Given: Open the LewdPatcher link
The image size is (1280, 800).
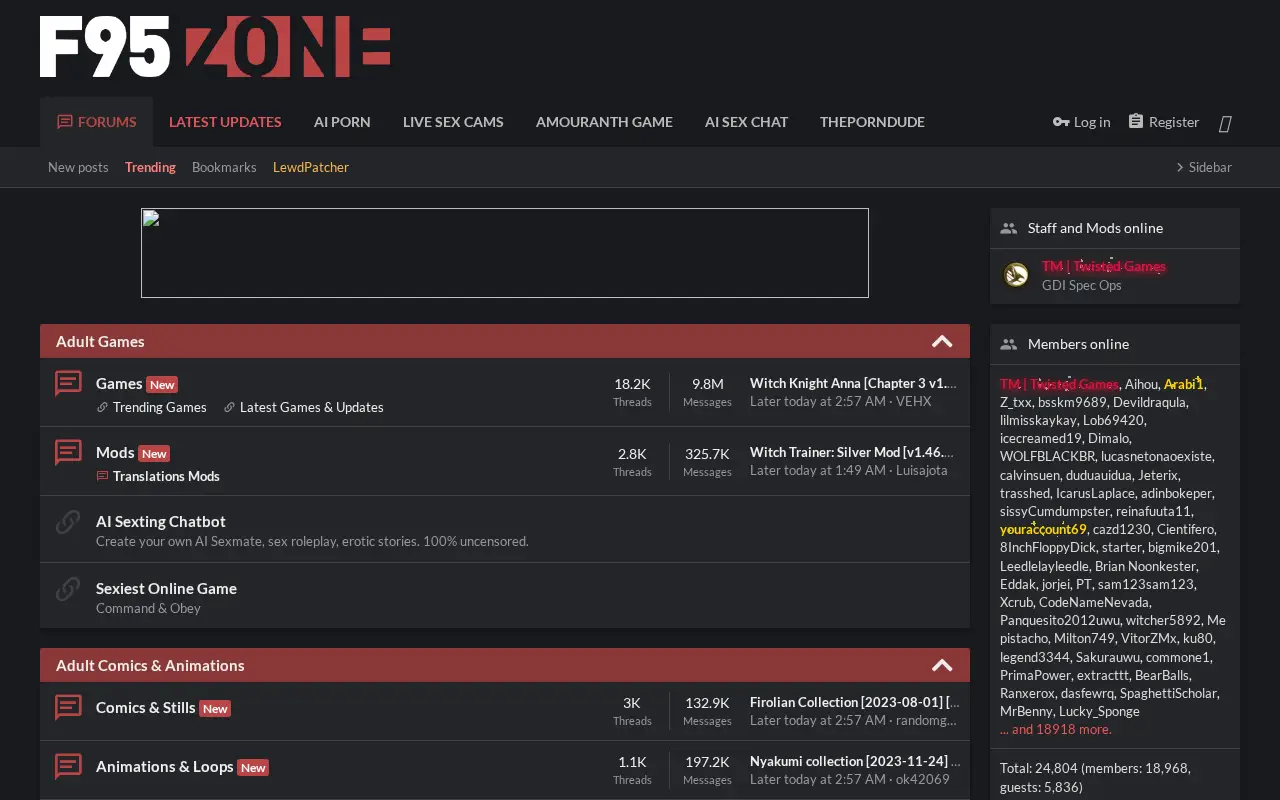Looking at the screenshot, I should (311, 167).
